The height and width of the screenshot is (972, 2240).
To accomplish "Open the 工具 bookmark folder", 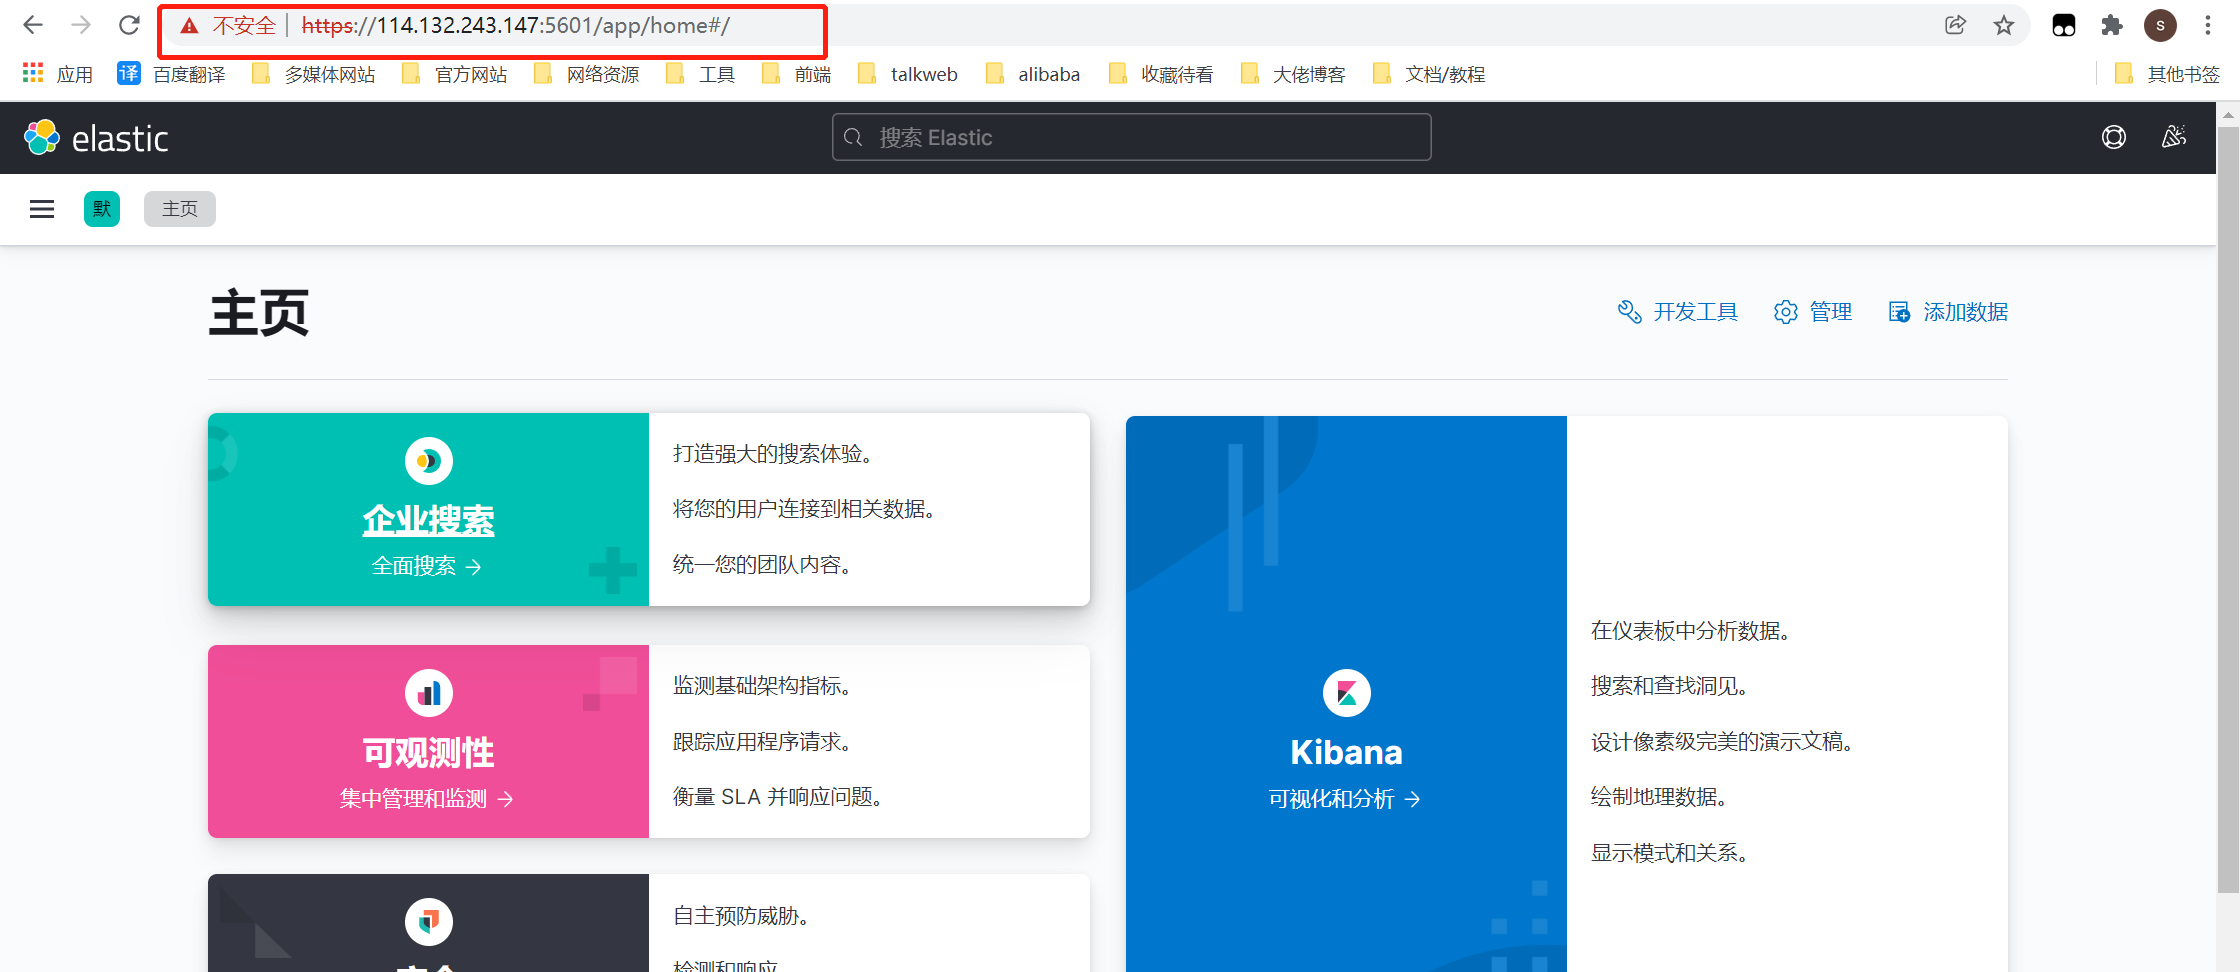I will [700, 74].
